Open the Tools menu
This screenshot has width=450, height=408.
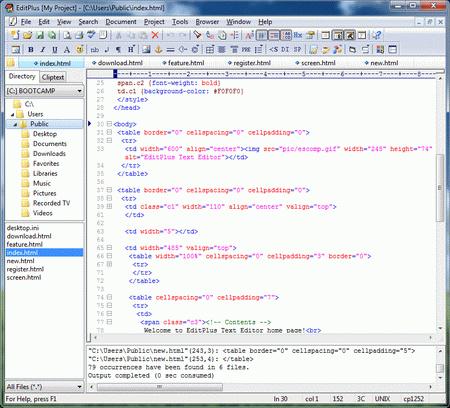180,22
